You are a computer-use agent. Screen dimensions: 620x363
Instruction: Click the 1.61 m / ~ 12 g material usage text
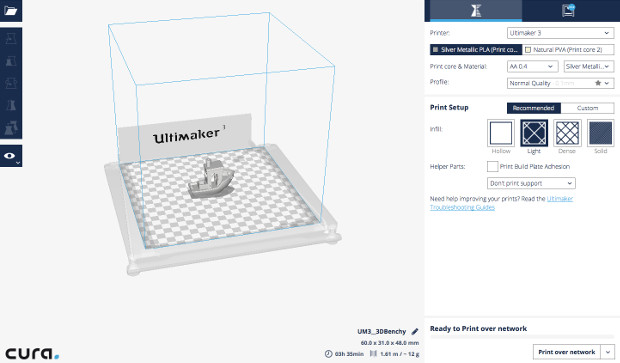point(399,354)
